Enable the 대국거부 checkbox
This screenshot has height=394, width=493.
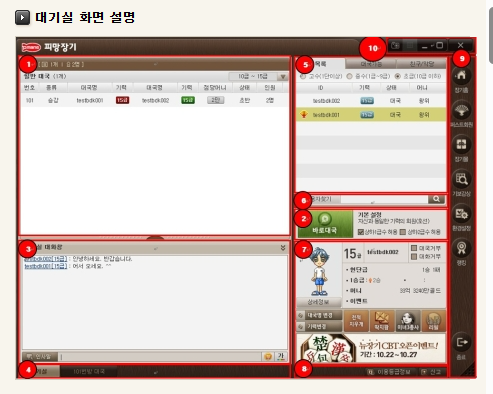point(414,248)
